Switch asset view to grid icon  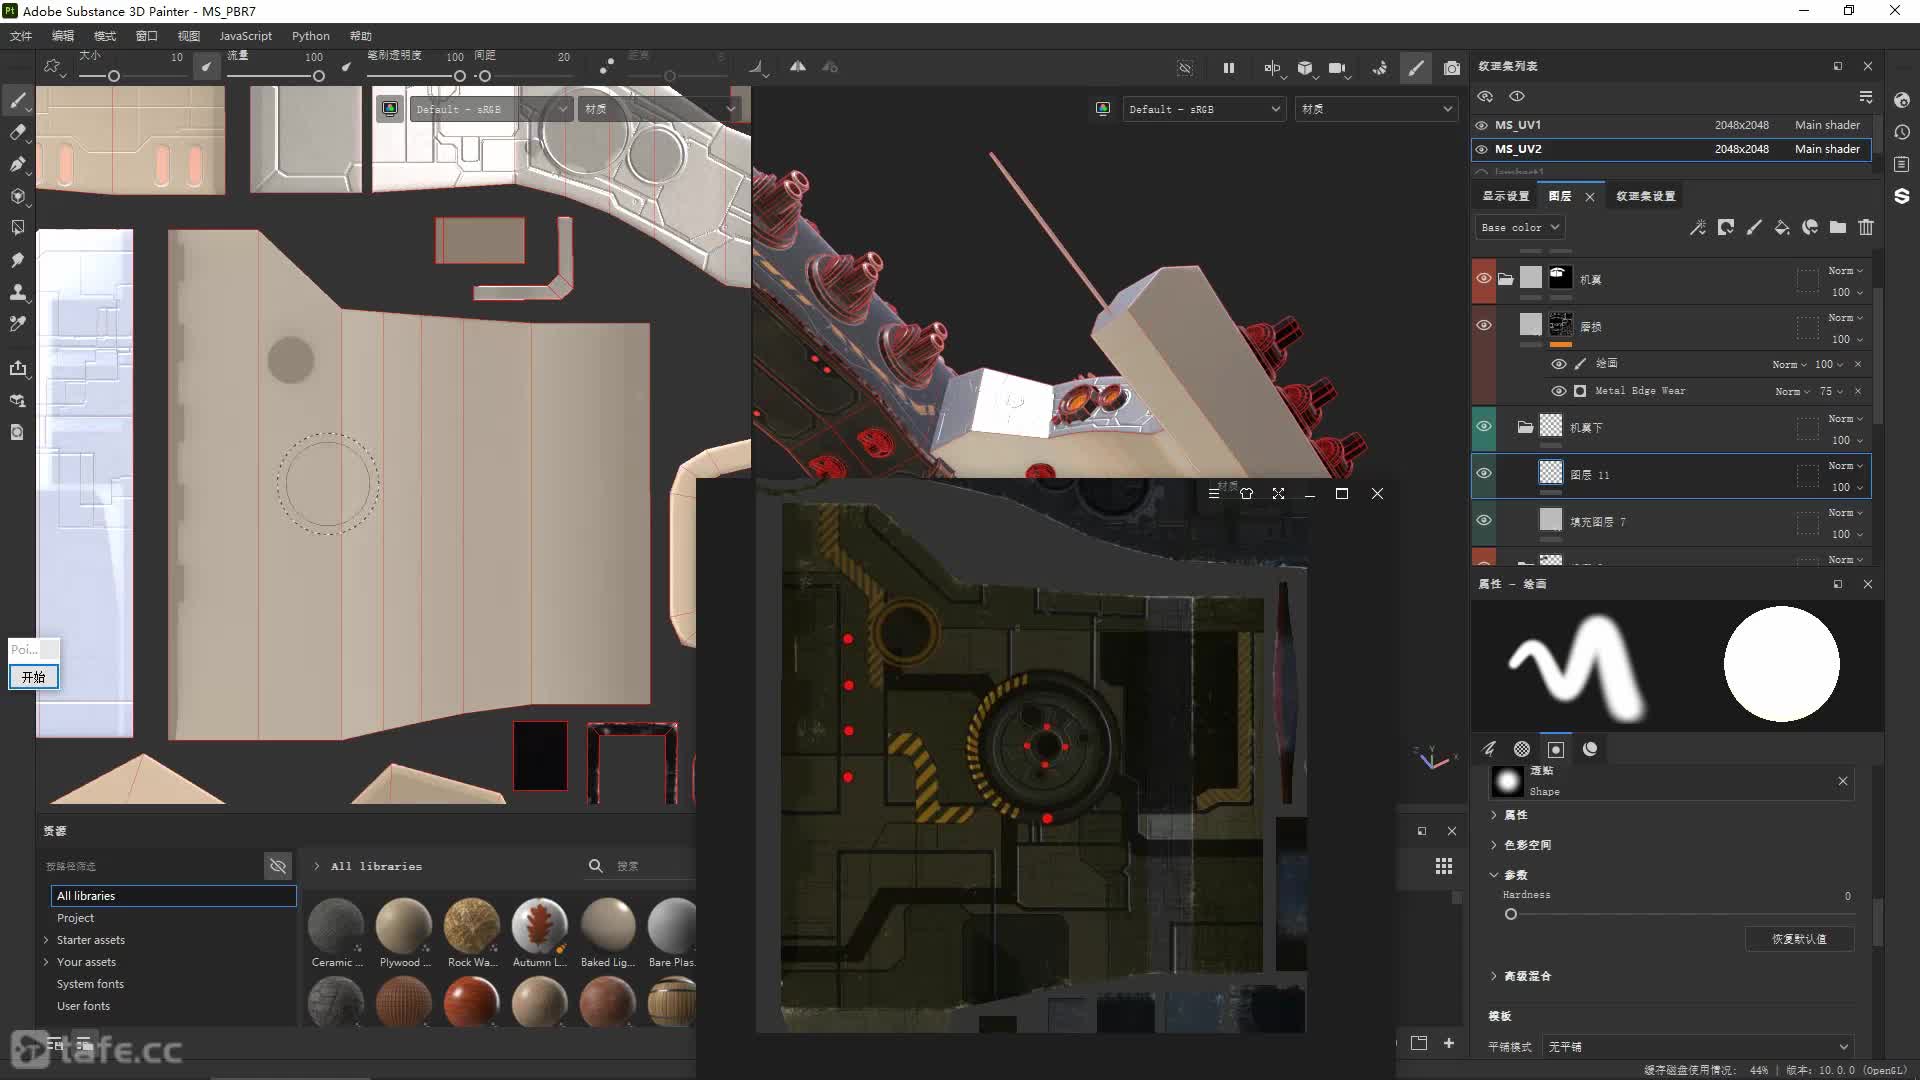1444,866
